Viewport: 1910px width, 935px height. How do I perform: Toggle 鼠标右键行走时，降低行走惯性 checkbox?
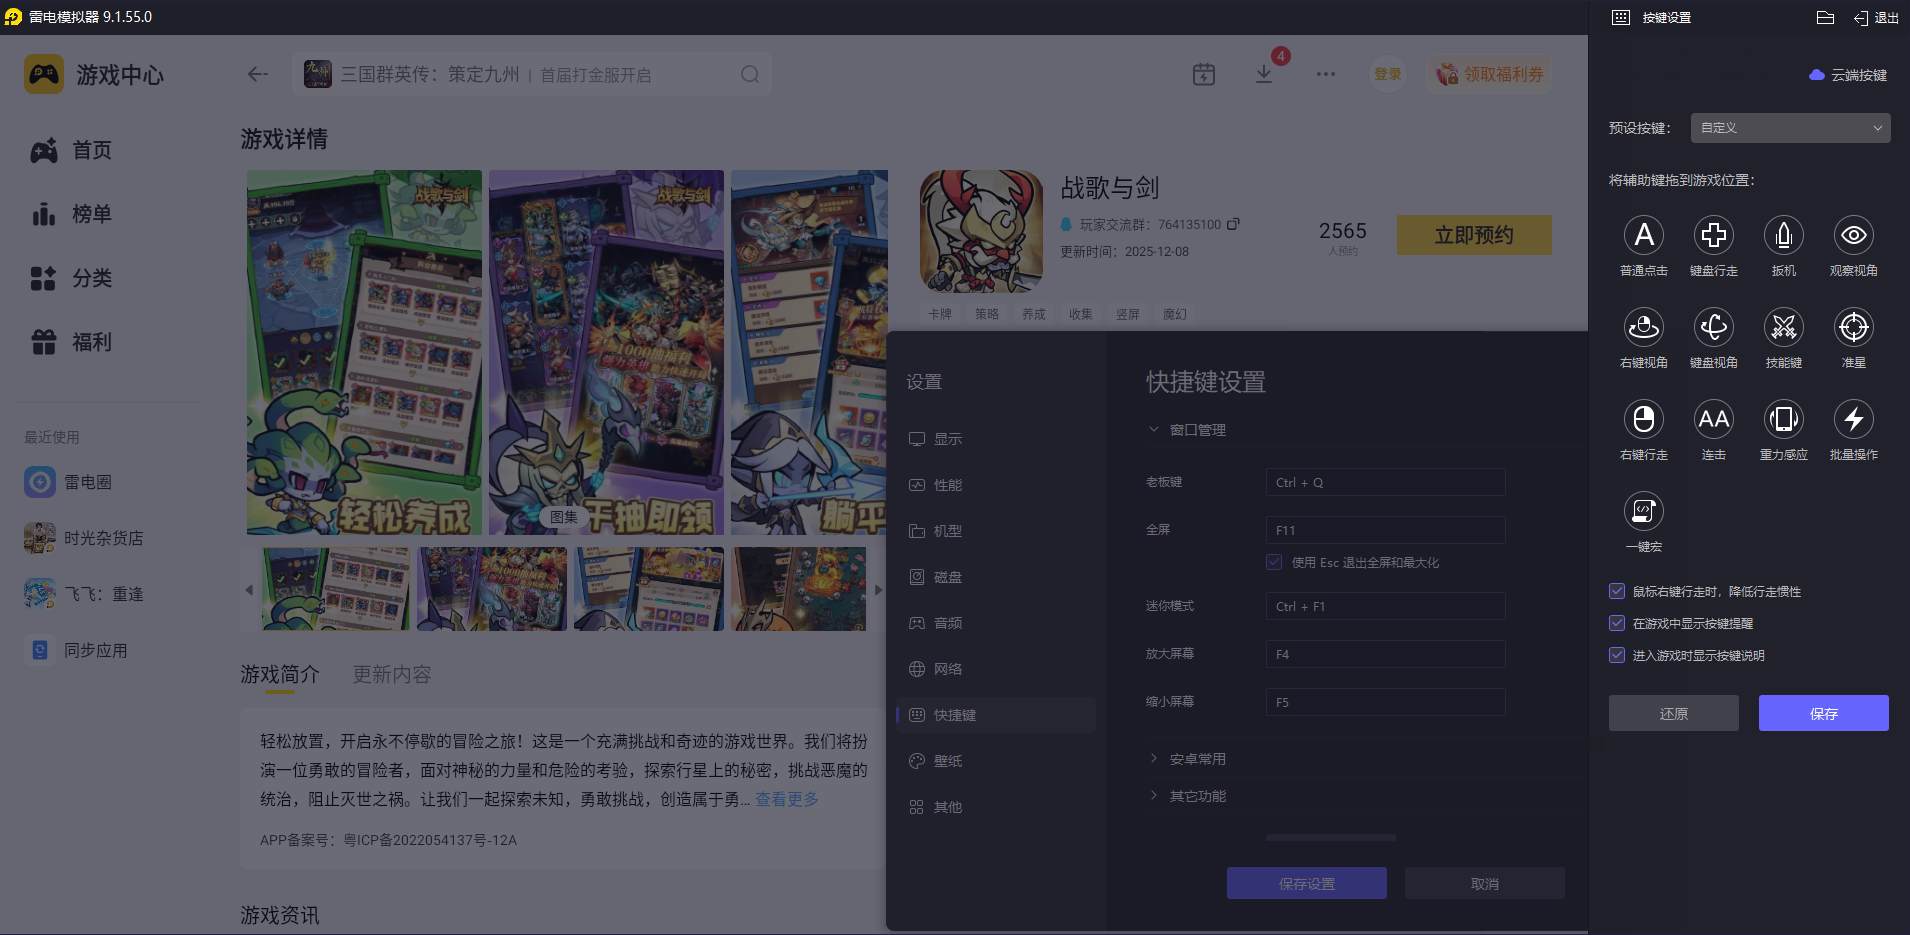point(1617,591)
